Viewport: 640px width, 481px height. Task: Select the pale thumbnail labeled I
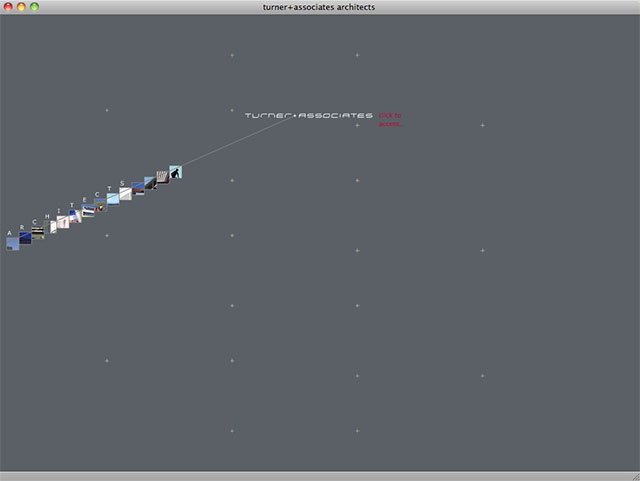tap(63, 222)
